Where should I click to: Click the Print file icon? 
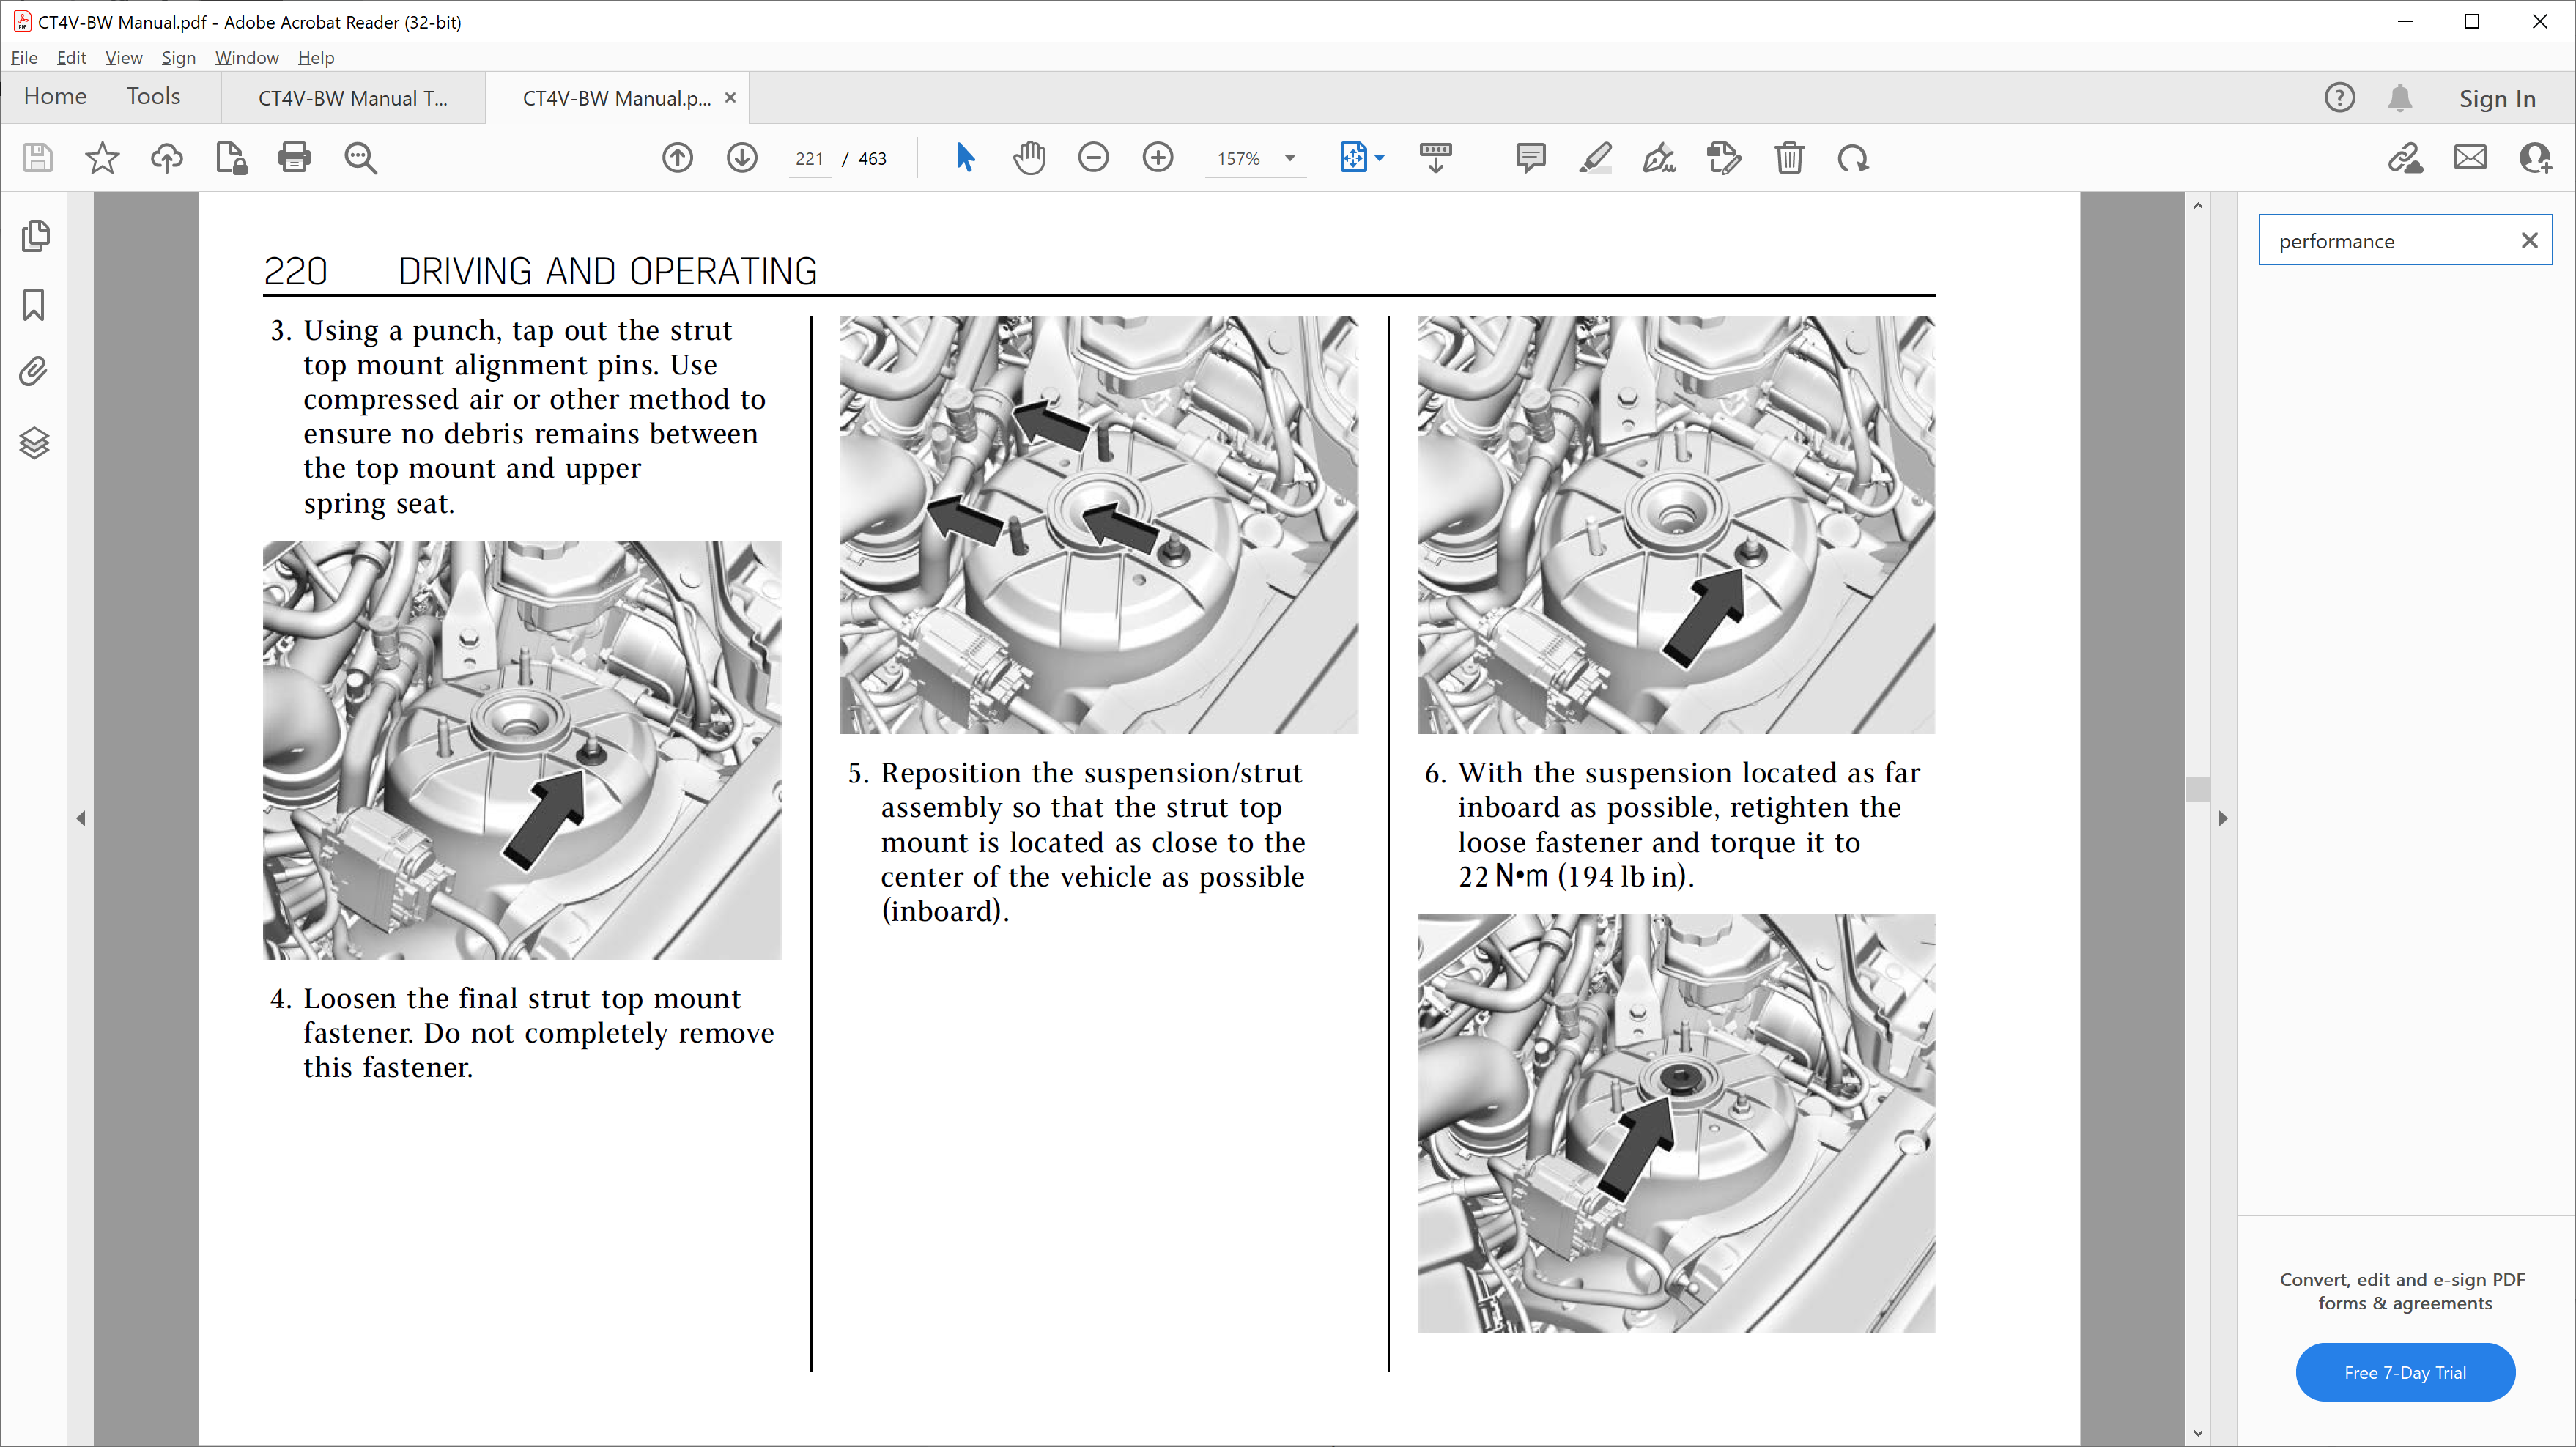tap(294, 158)
